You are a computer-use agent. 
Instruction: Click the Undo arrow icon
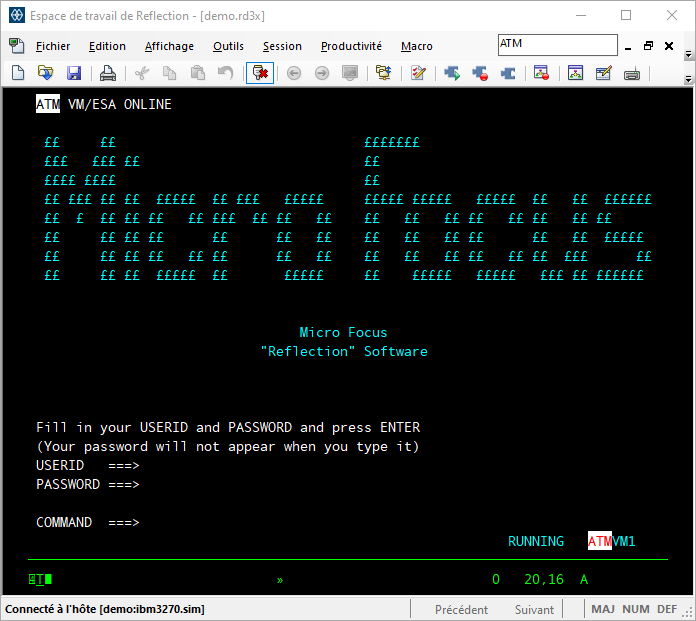click(x=225, y=73)
